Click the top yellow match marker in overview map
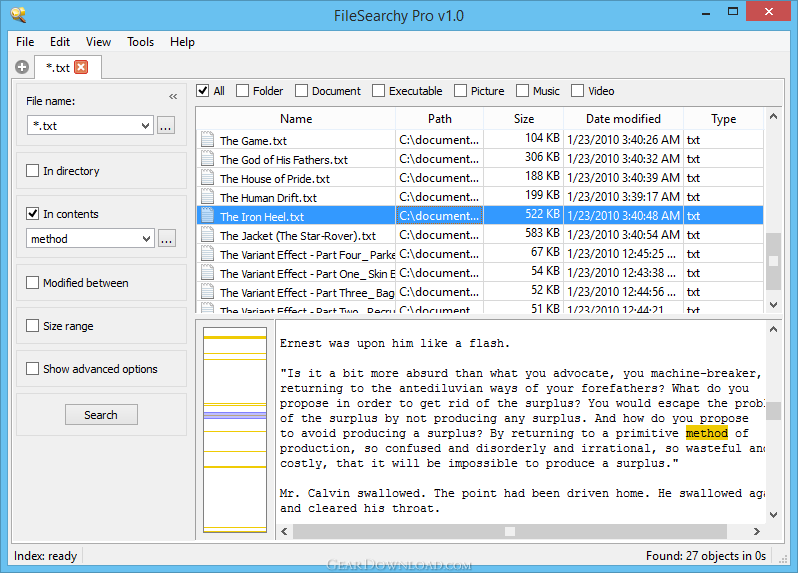 pyautogui.click(x=235, y=337)
